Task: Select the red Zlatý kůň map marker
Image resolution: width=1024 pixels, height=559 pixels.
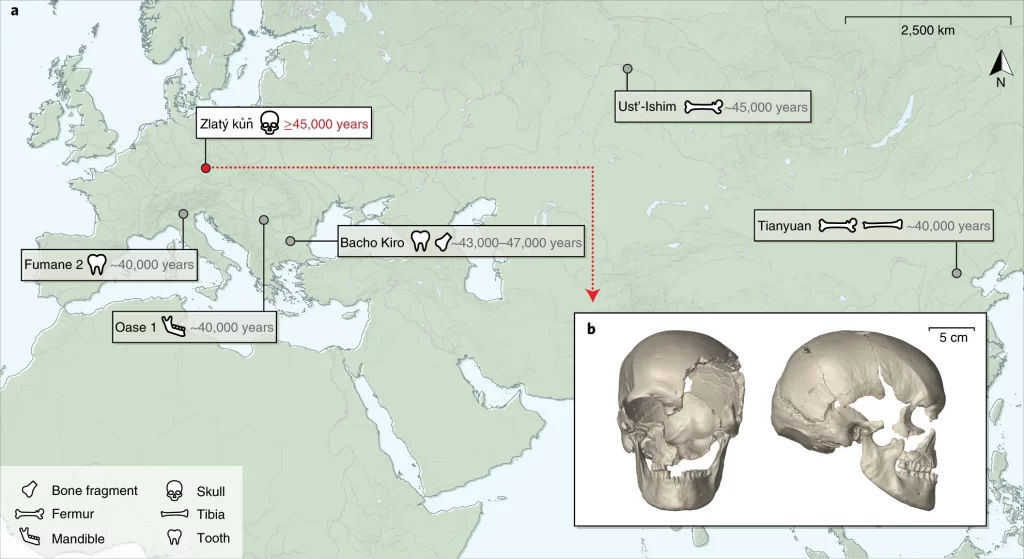Action: (x=205, y=168)
